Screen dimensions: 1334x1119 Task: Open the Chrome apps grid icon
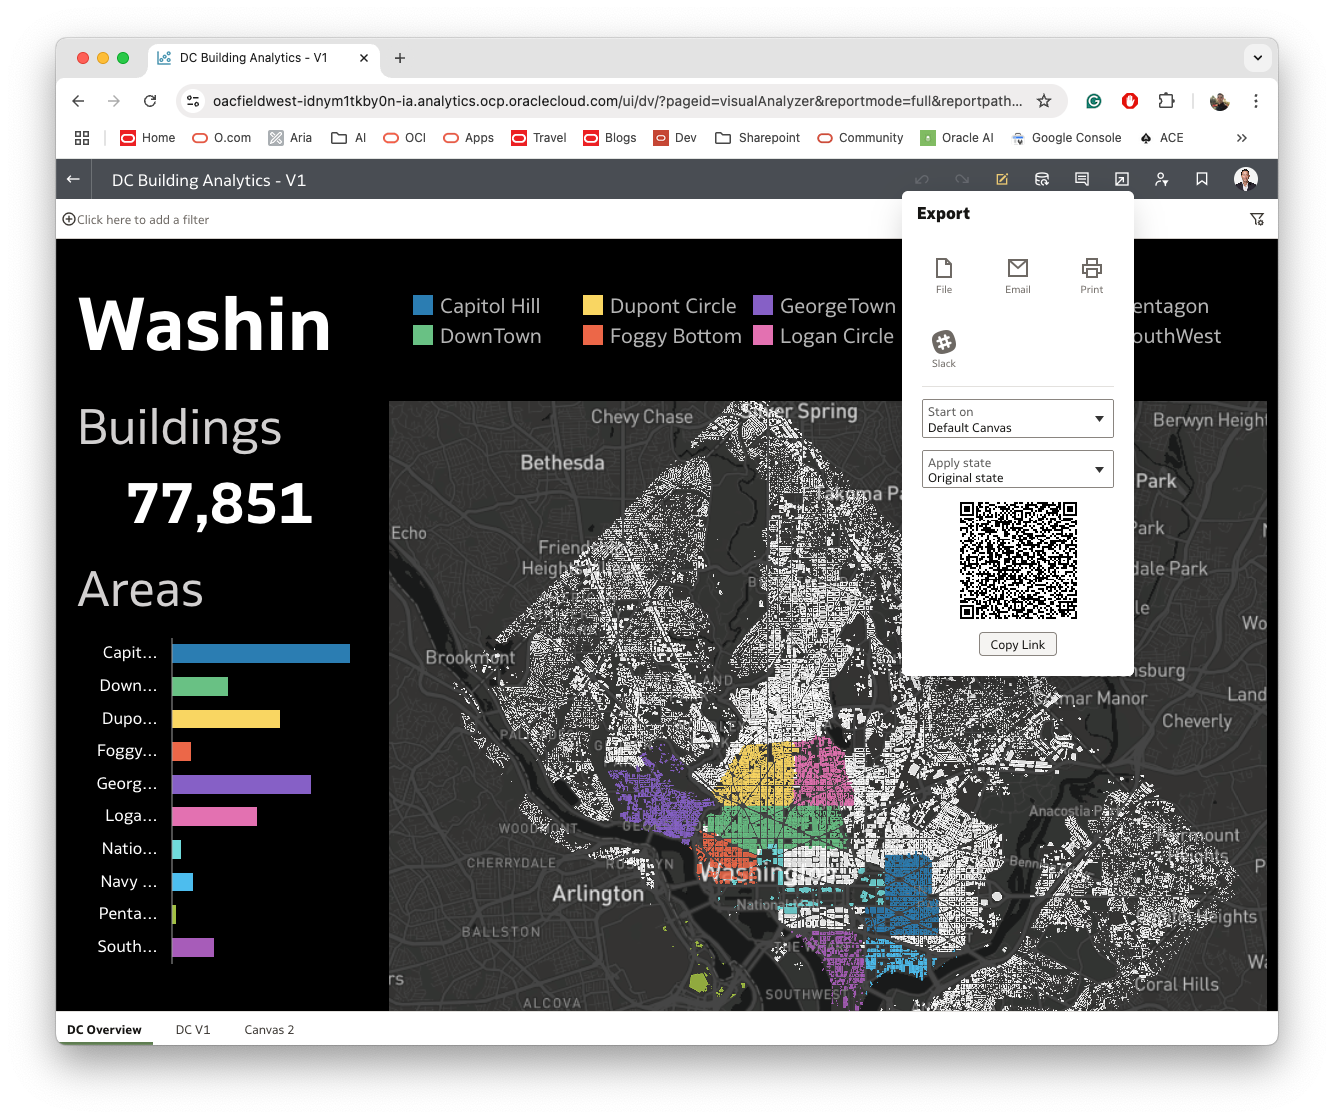tap(82, 138)
